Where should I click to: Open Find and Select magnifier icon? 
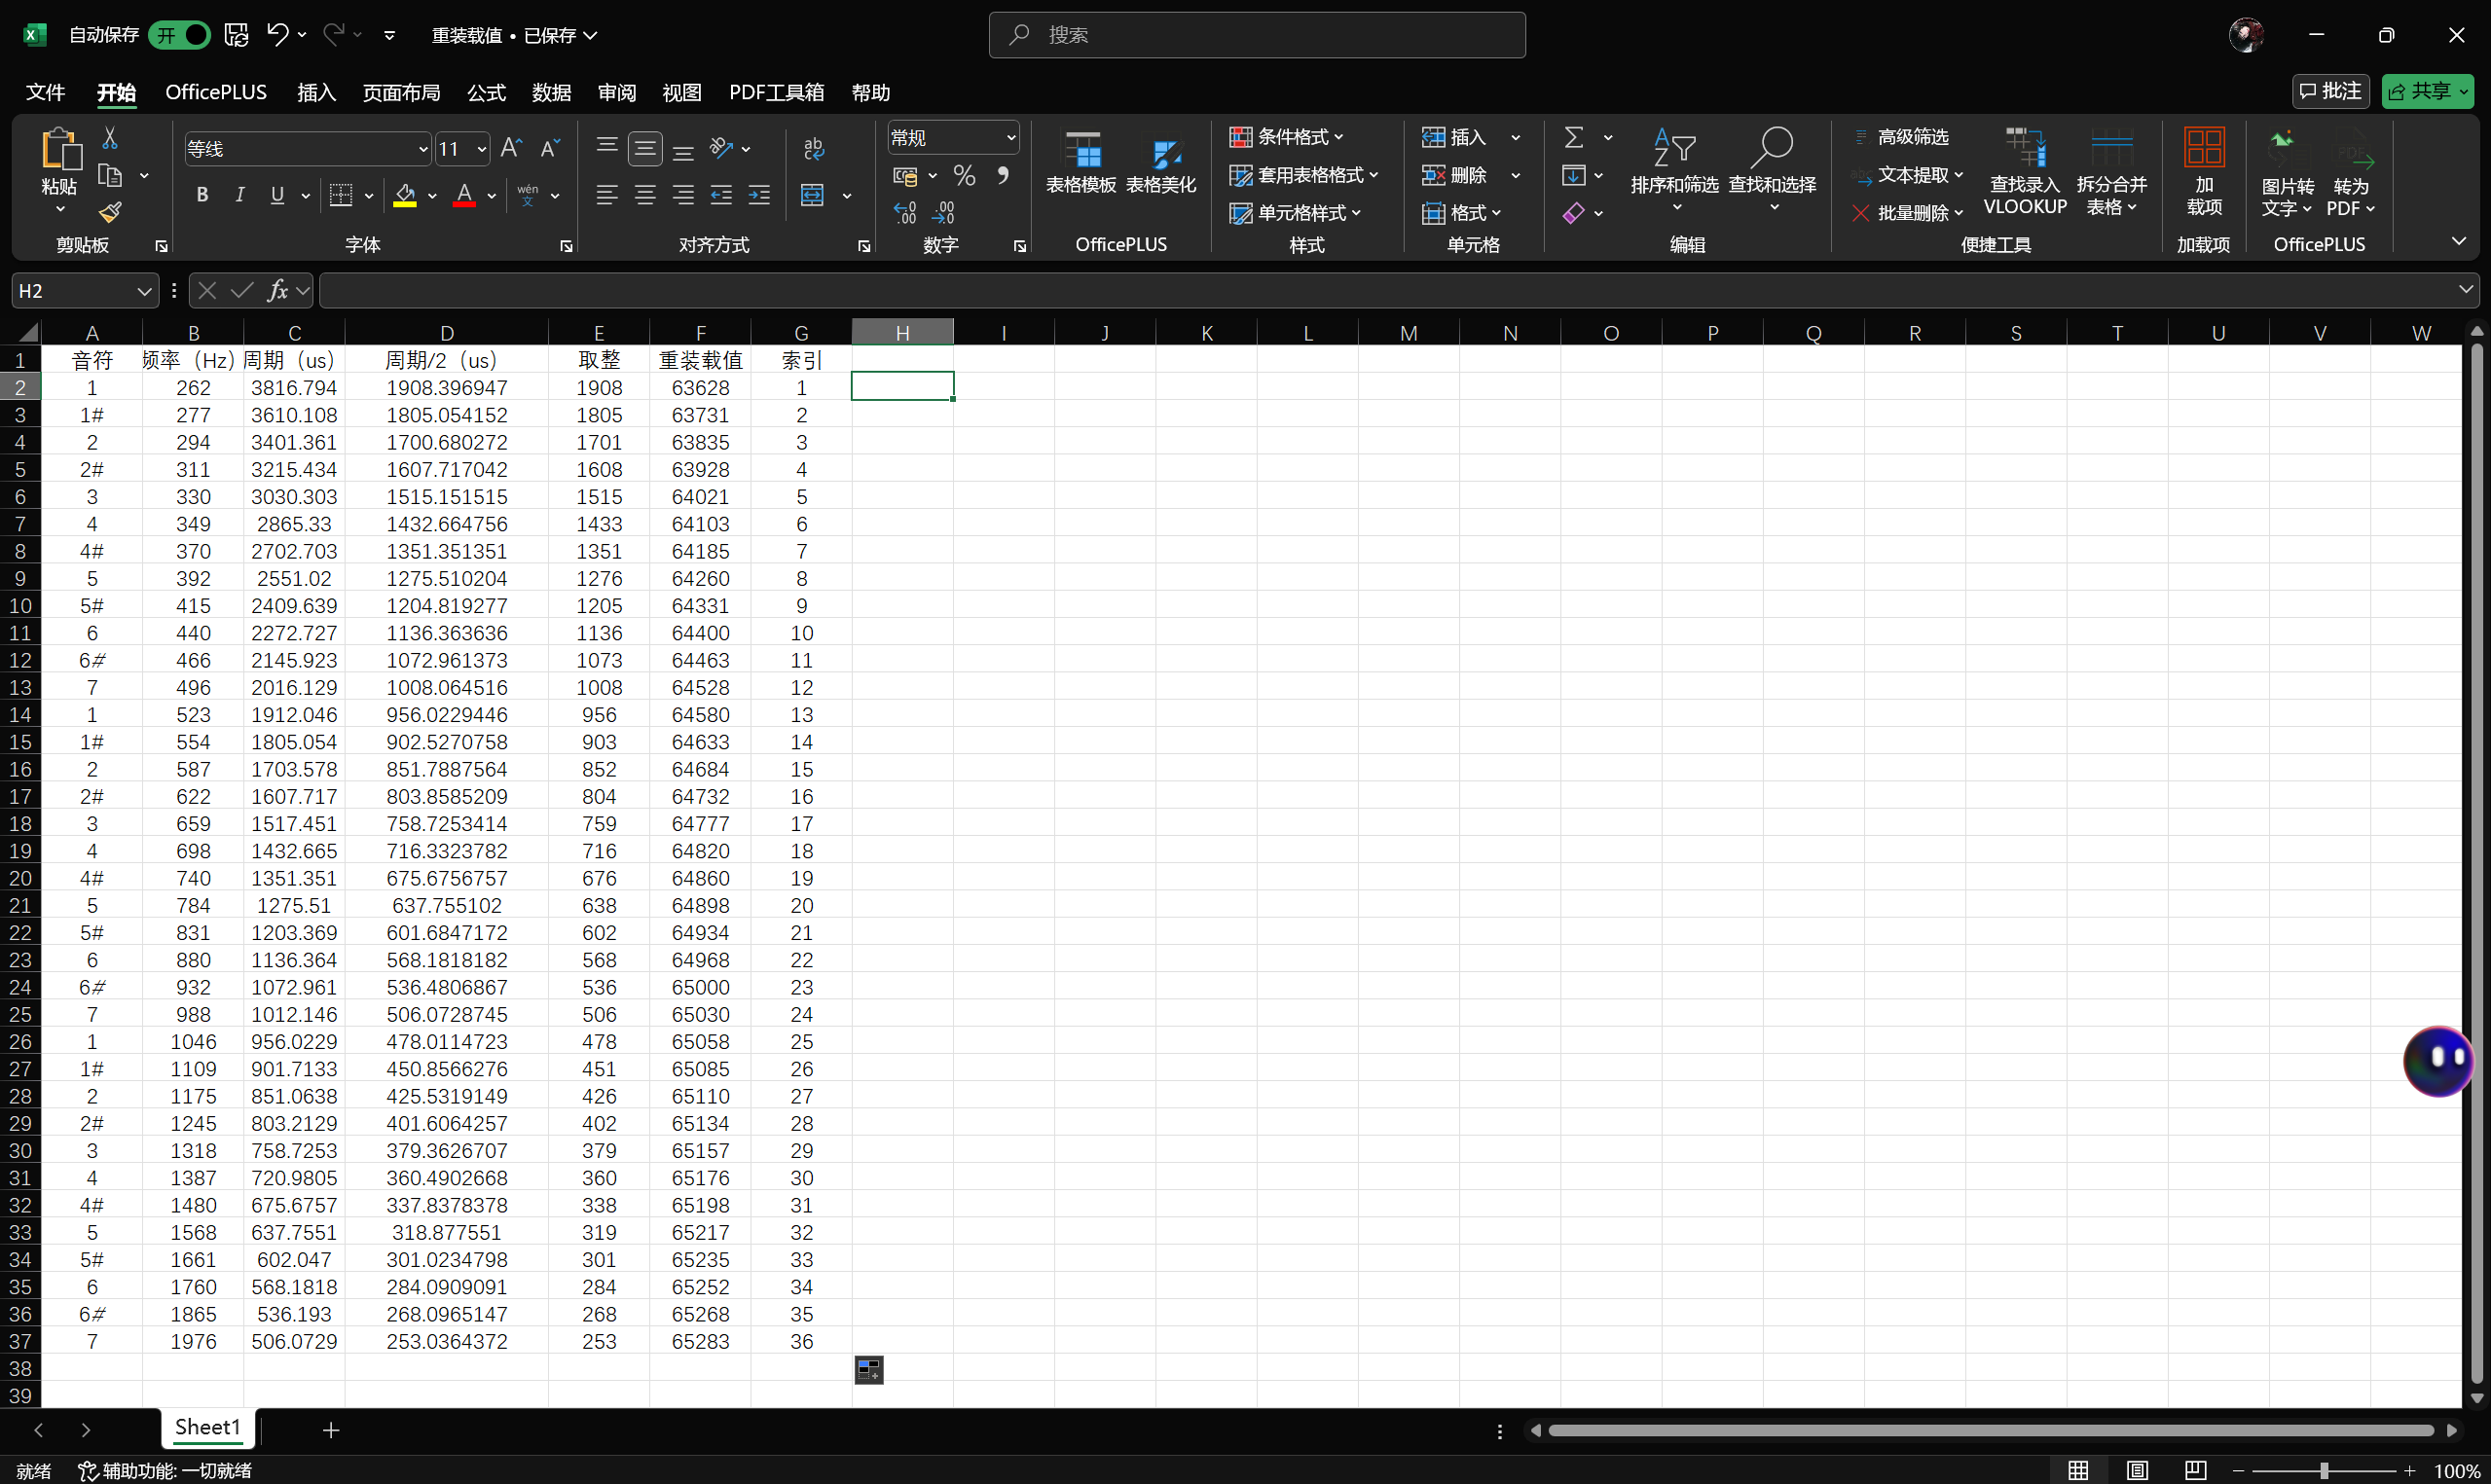click(x=1771, y=150)
